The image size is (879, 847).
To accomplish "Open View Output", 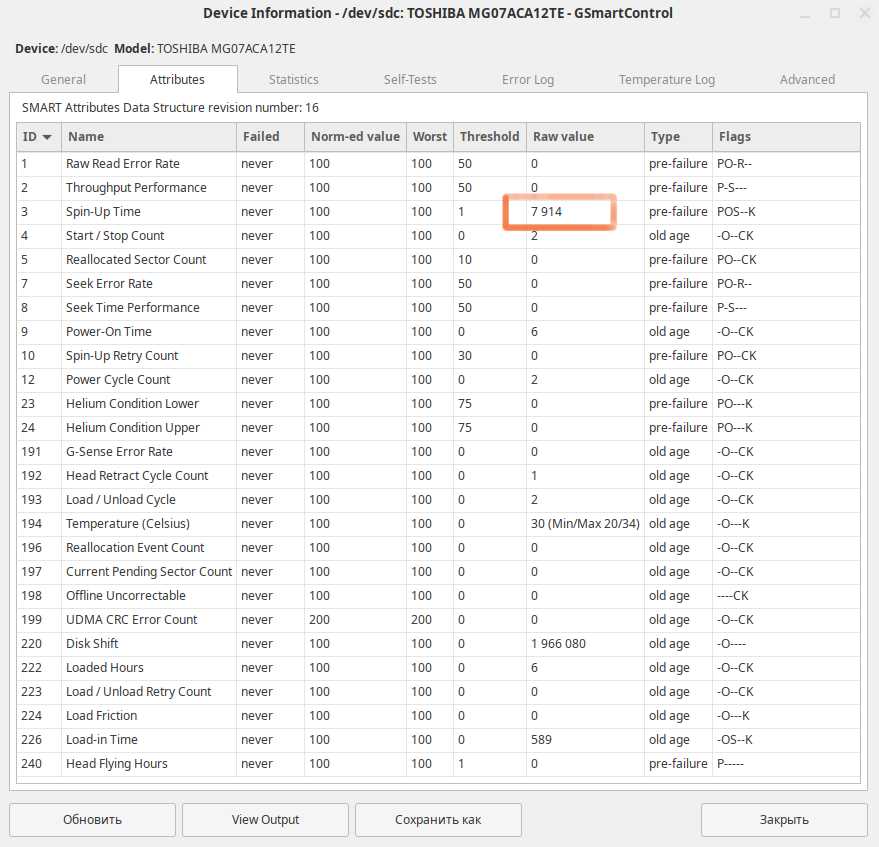I will tap(265, 820).
